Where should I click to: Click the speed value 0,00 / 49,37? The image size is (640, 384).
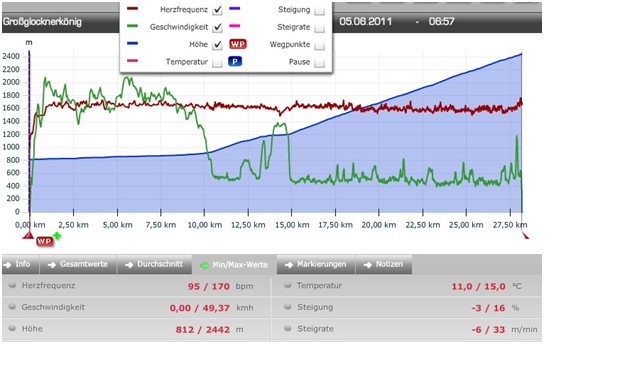[x=200, y=308]
